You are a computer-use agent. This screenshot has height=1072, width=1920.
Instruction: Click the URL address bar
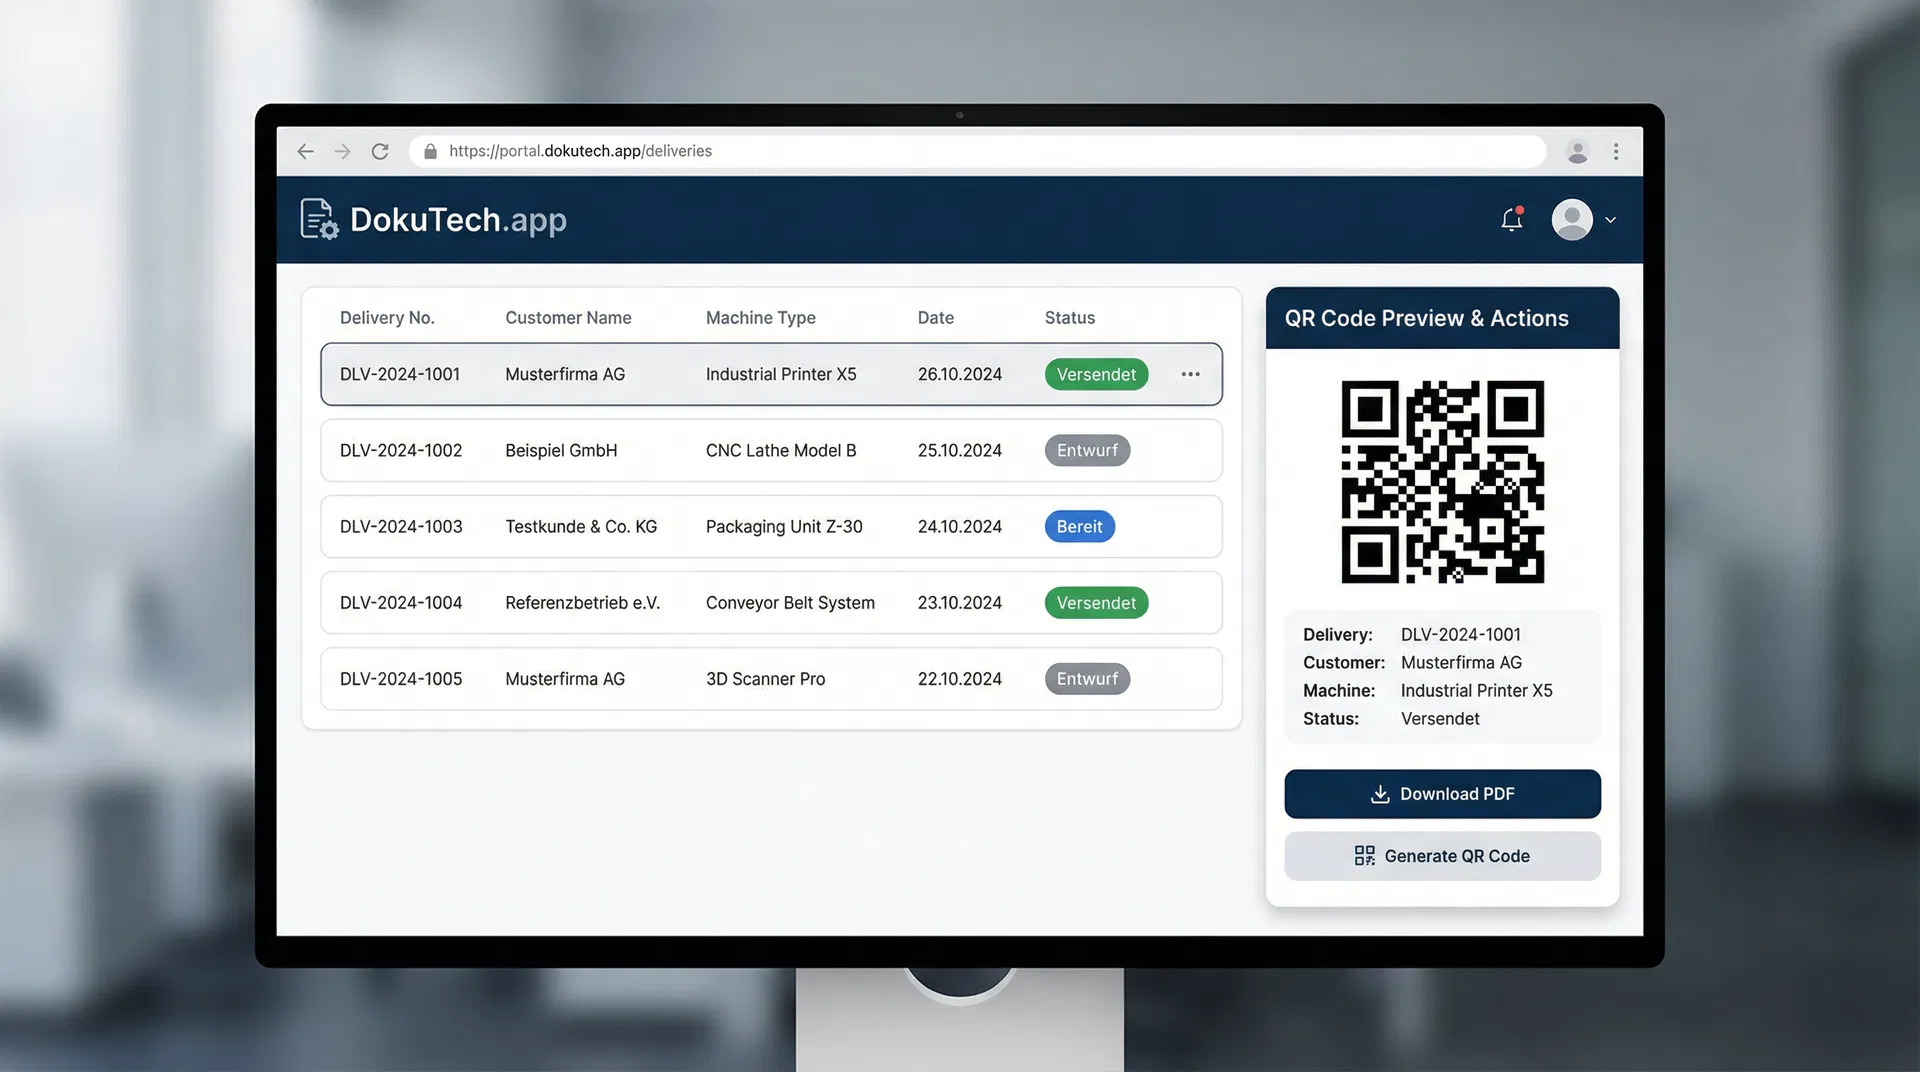click(980, 151)
